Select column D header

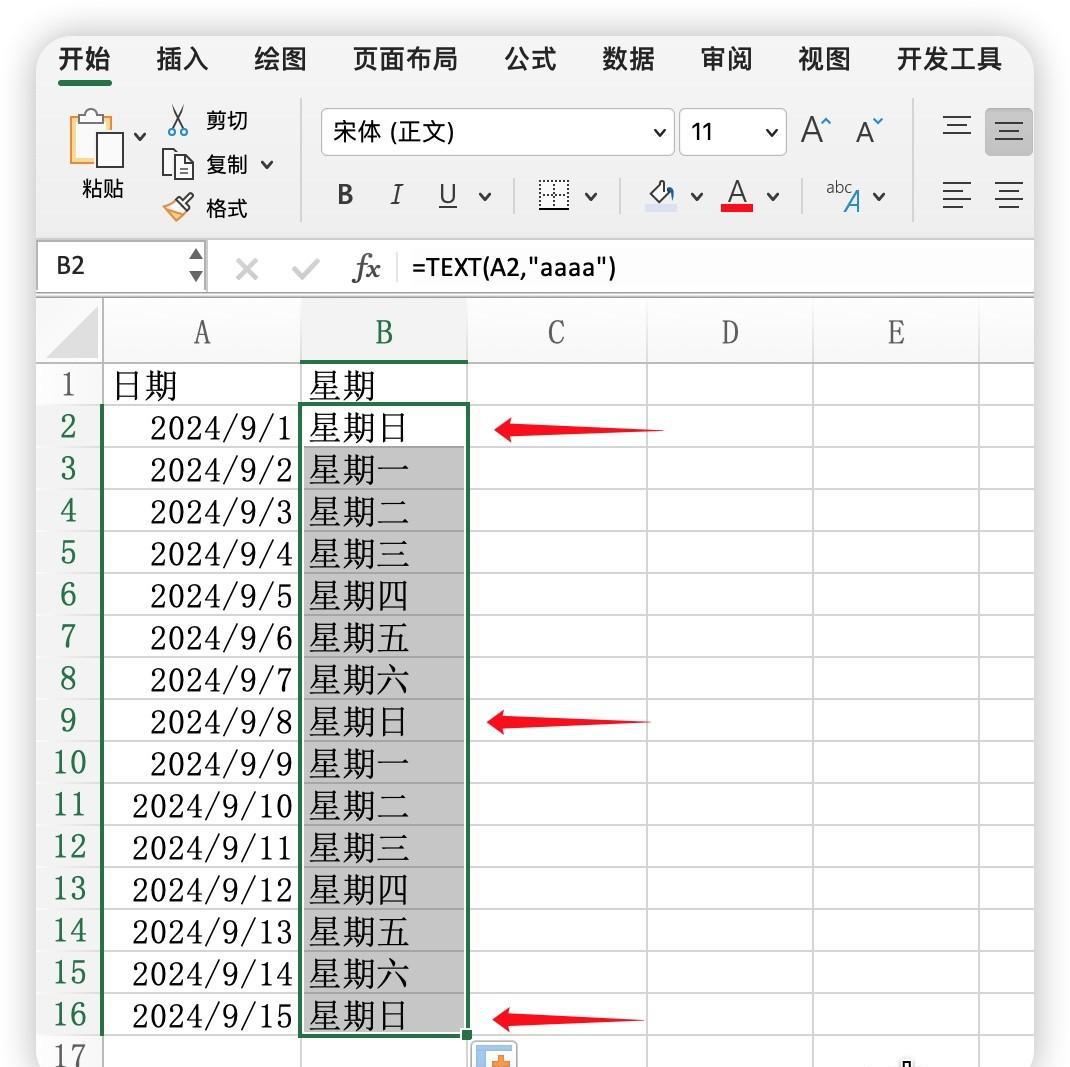730,332
